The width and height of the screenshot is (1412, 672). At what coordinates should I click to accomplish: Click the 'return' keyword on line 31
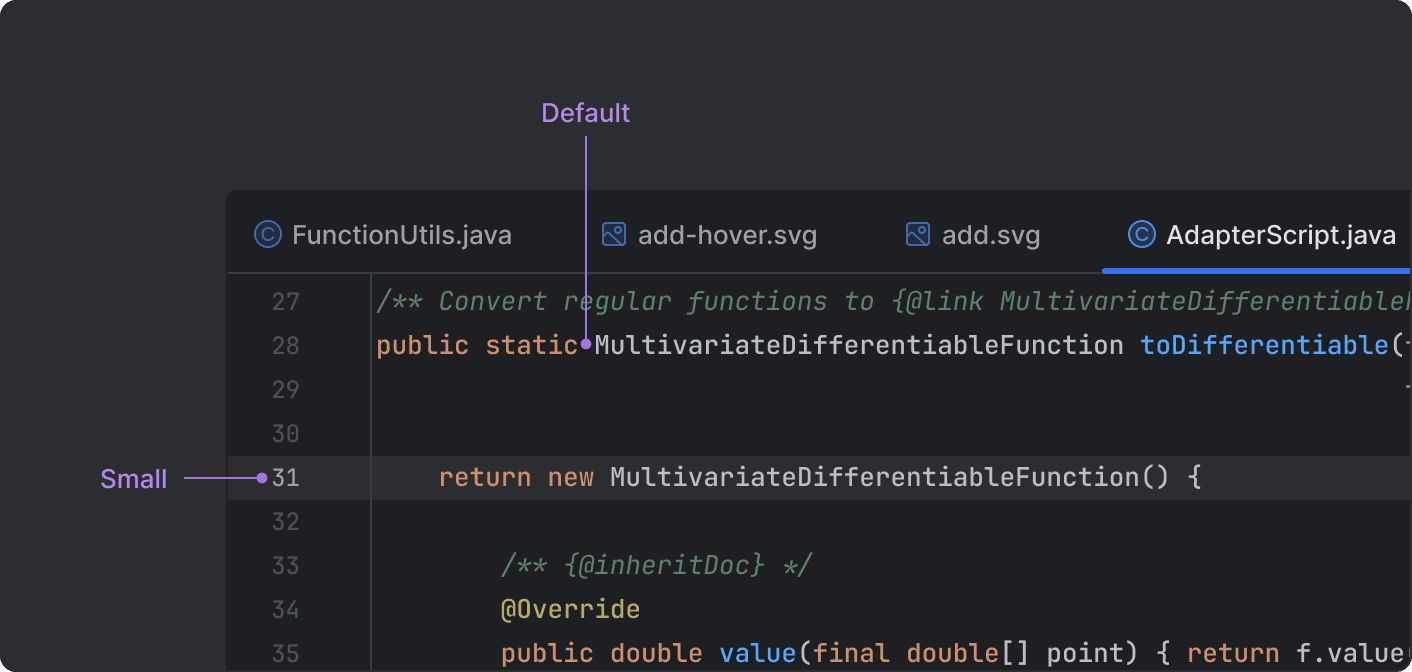[x=485, y=478]
